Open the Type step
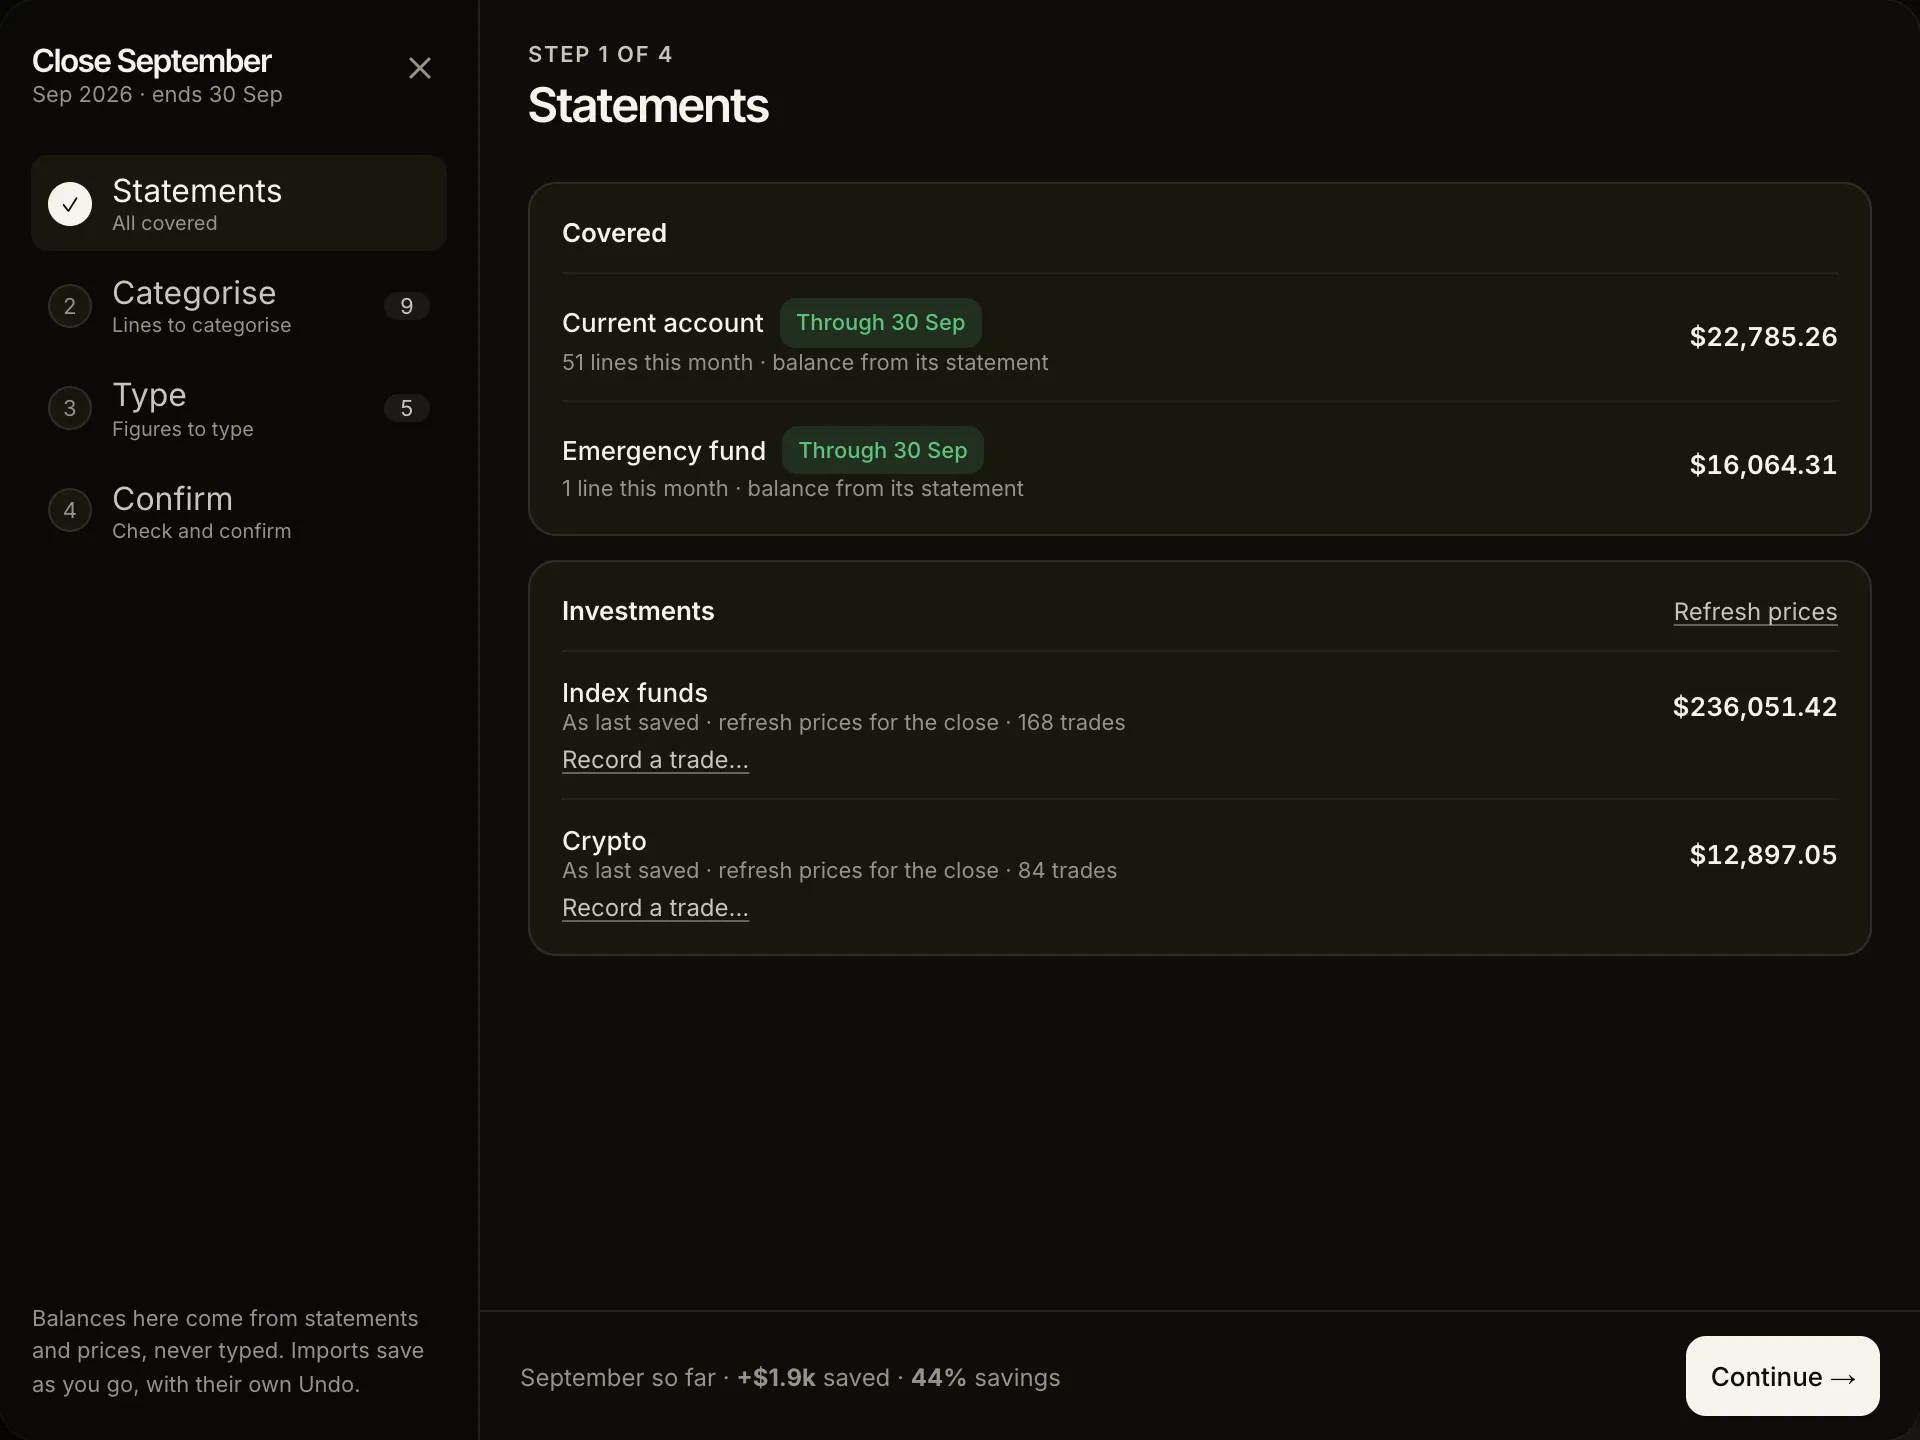The height and width of the screenshot is (1440, 1920). pyautogui.click(x=239, y=408)
